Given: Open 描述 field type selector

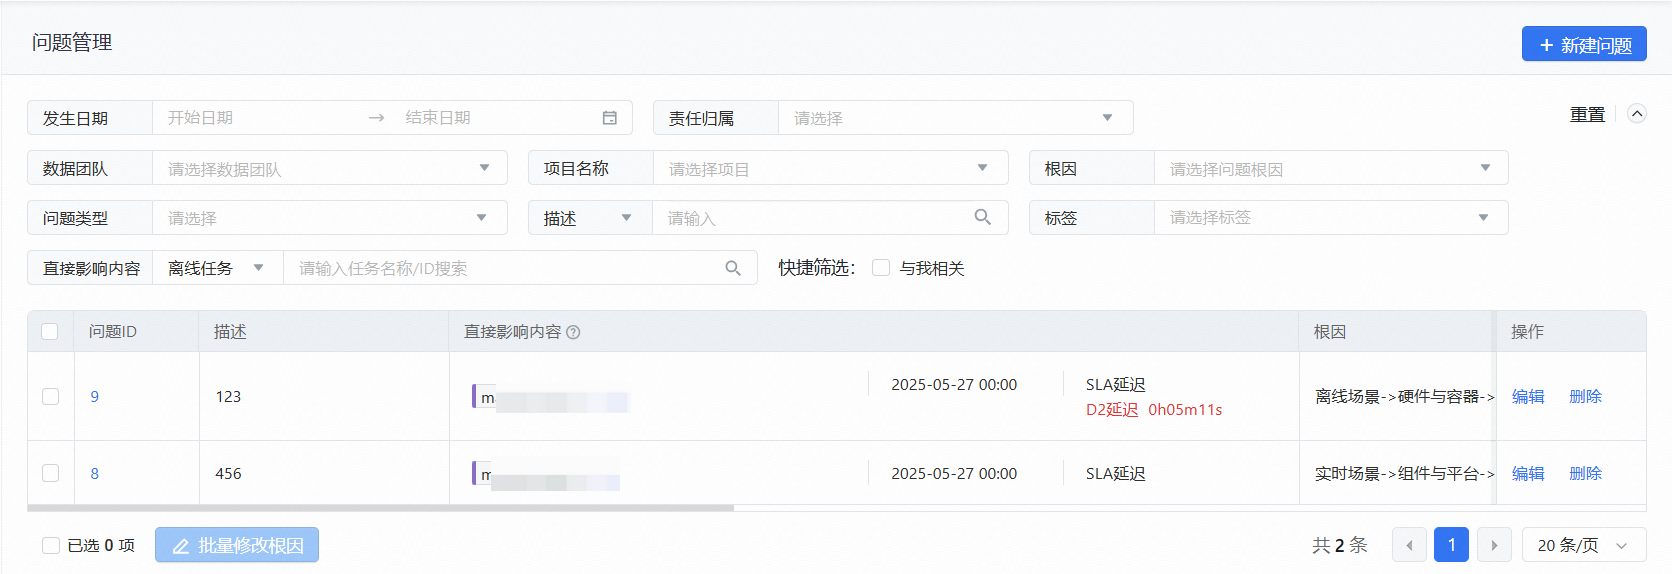Looking at the screenshot, I should pyautogui.click(x=590, y=218).
